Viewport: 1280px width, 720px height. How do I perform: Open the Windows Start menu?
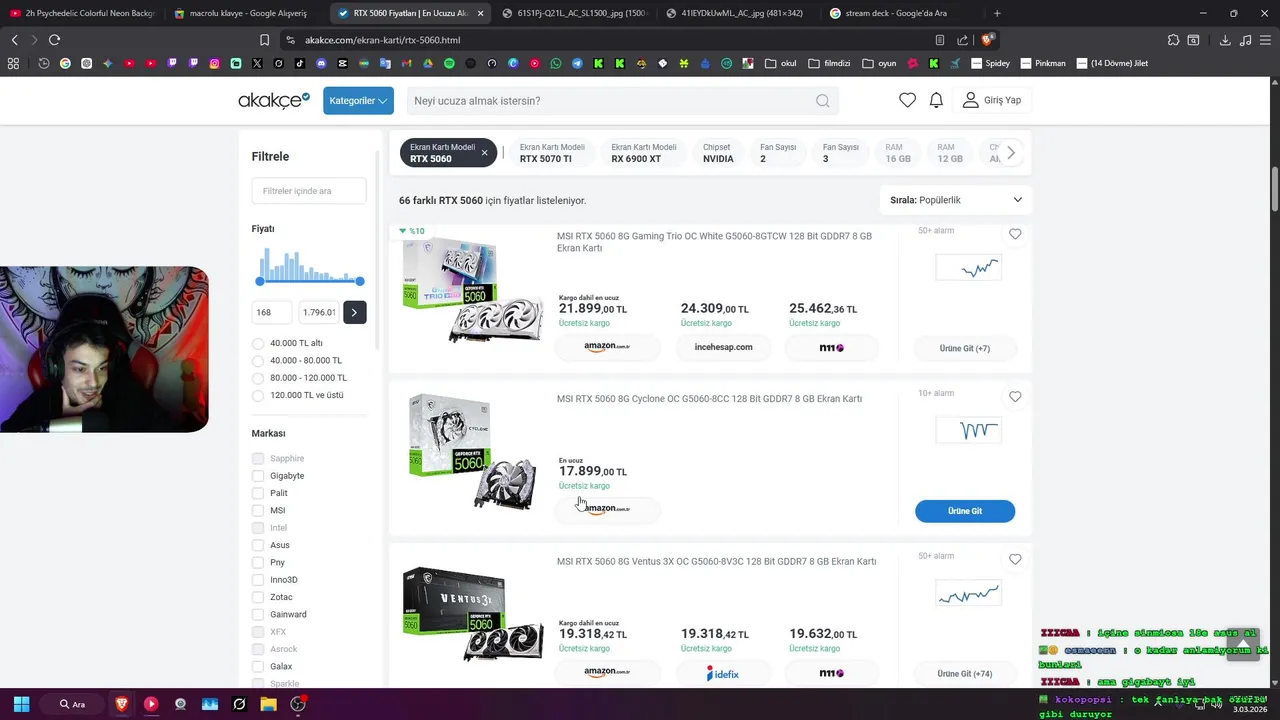point(21,704)
